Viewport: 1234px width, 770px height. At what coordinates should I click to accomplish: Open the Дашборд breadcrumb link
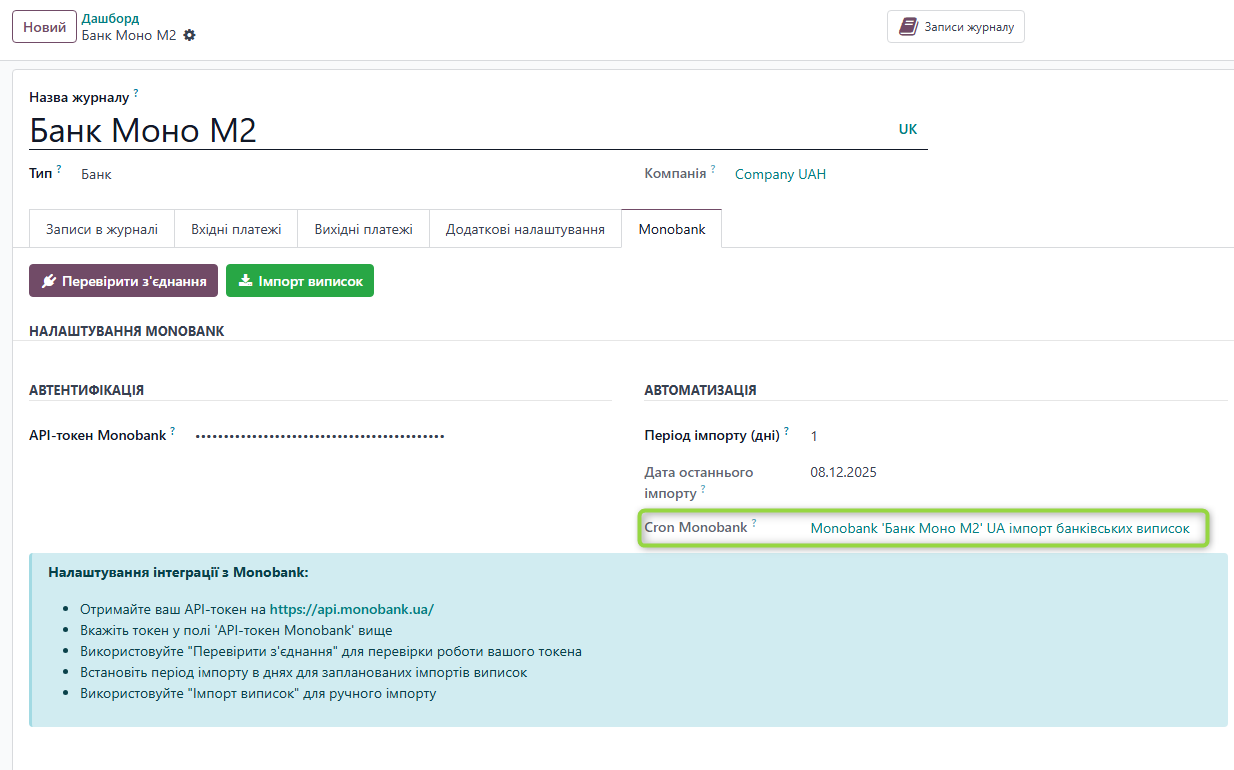pos(110,17)
